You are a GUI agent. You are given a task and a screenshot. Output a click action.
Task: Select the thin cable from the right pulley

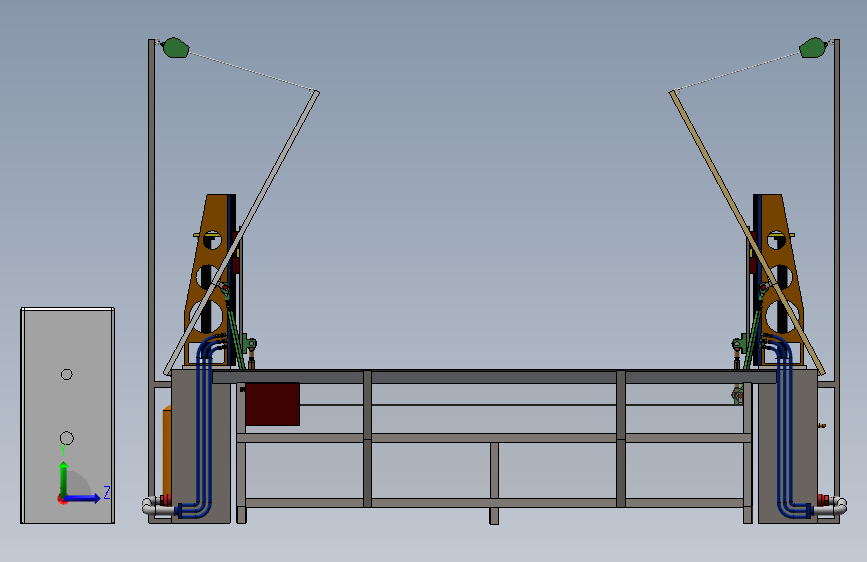tap(737, 72)
